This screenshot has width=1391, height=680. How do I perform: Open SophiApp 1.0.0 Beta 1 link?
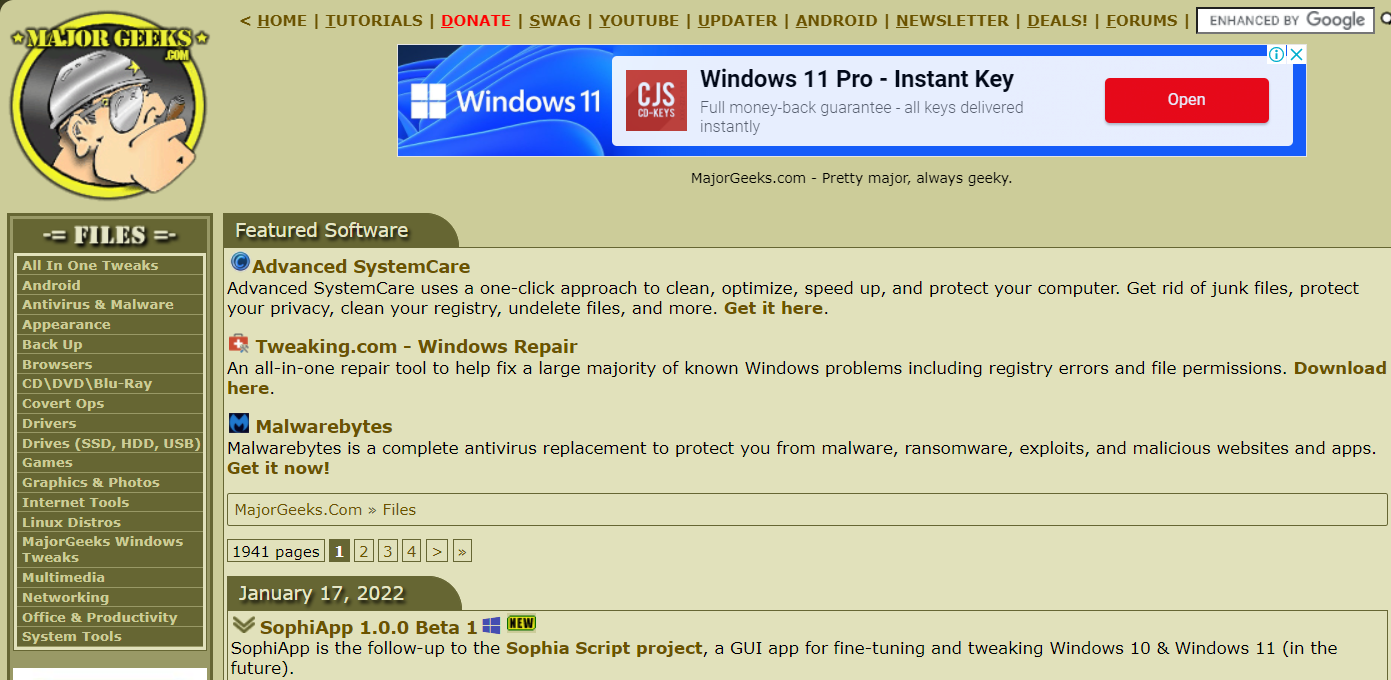pyautogui.click(x=368, y=628)
